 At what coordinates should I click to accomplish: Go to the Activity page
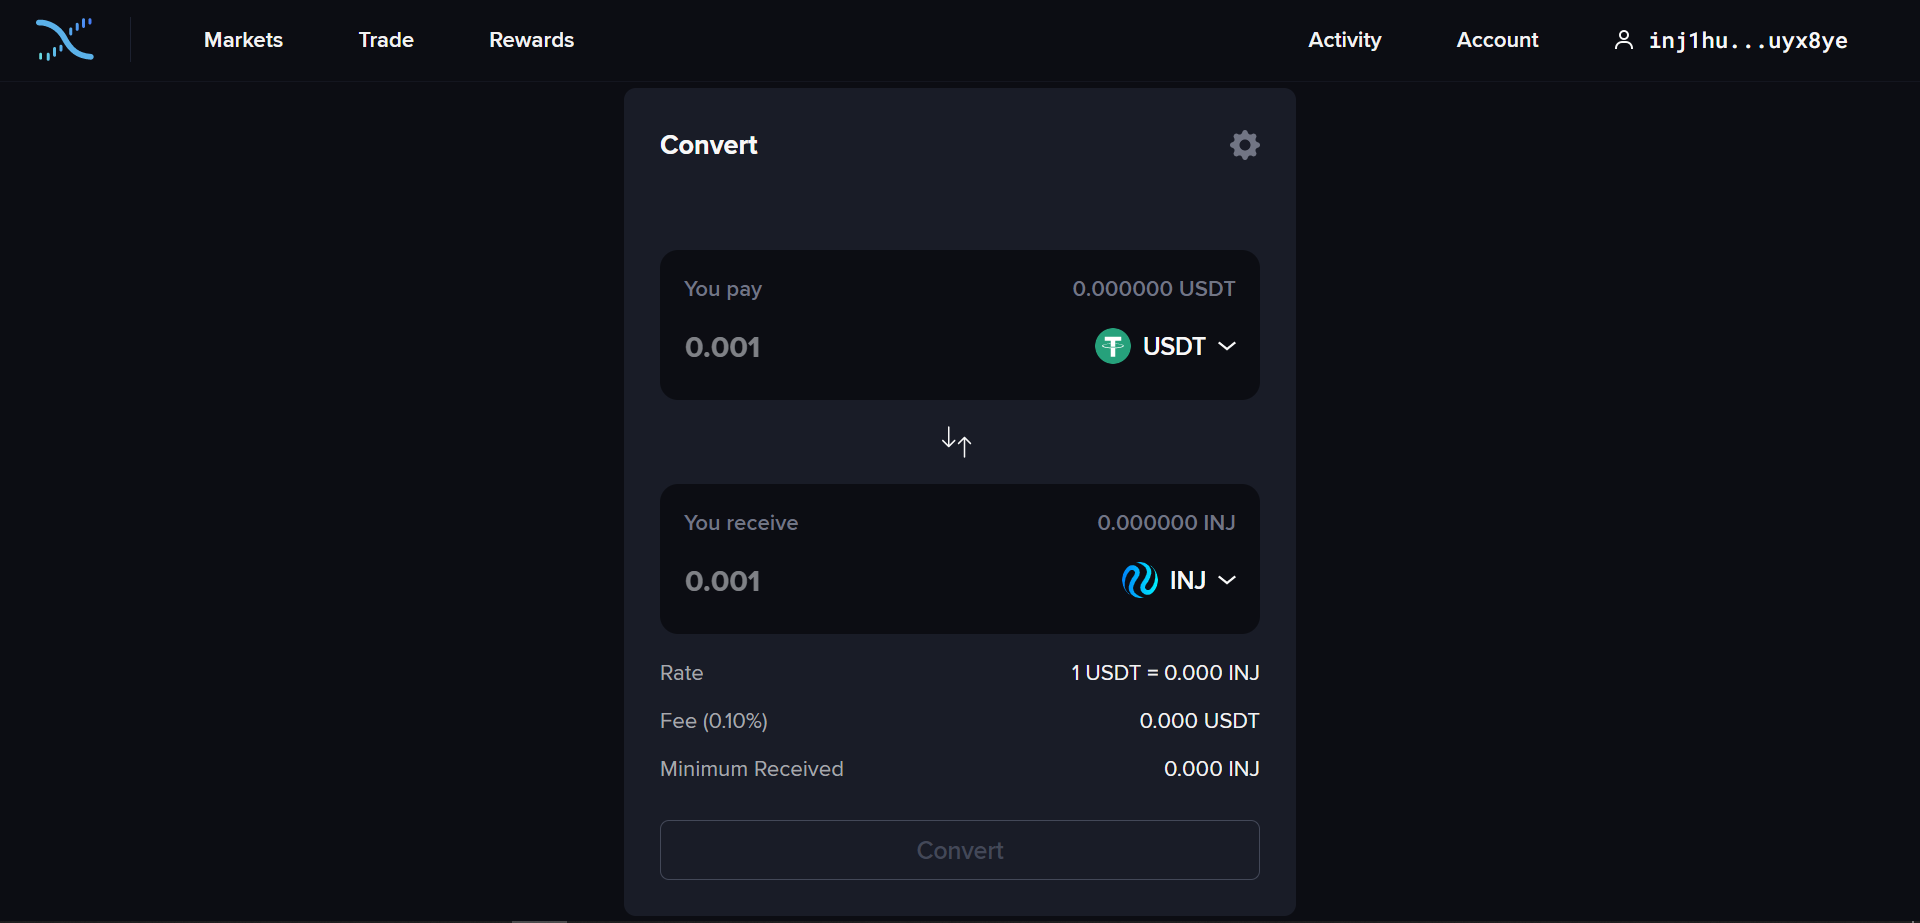tap(1344, 40)
